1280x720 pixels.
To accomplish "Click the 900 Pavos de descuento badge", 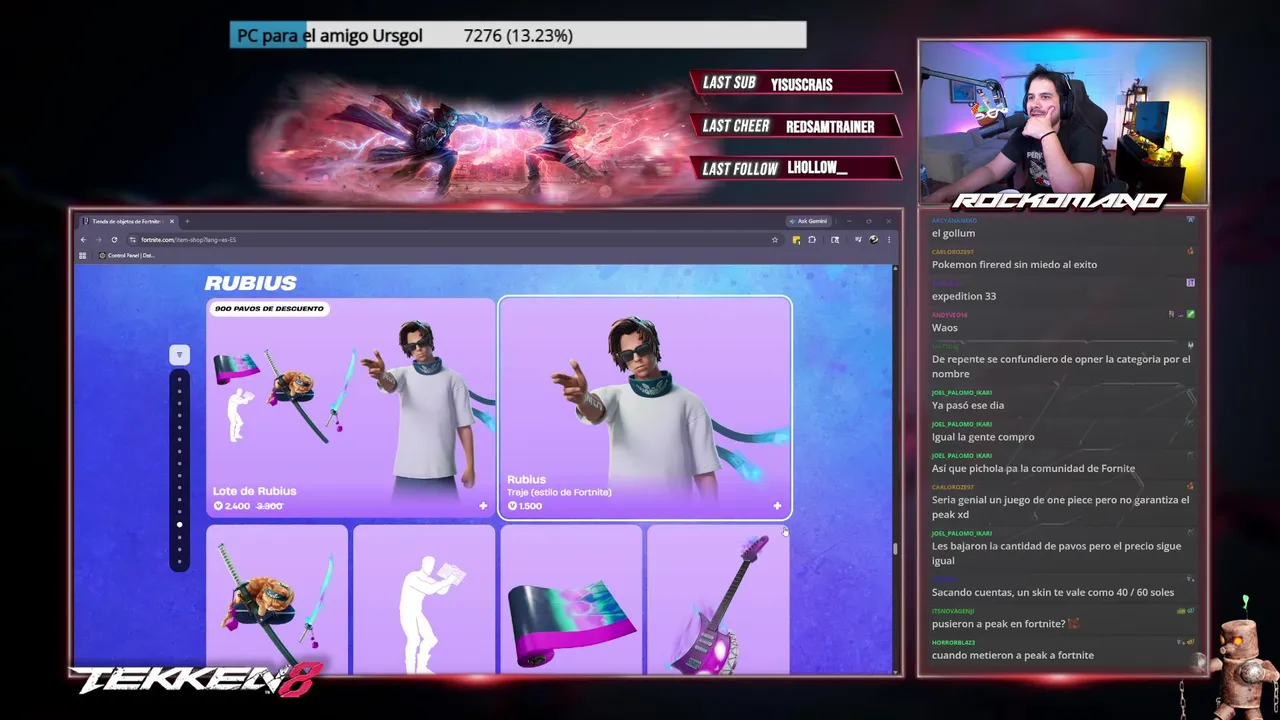I will point(269,309).
